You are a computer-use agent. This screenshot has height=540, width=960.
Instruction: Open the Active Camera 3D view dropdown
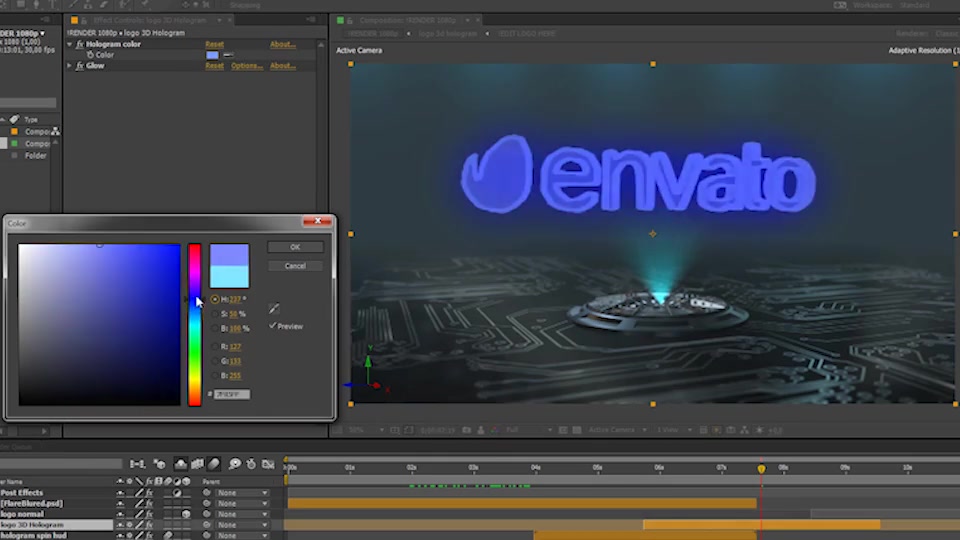(617, 430)
